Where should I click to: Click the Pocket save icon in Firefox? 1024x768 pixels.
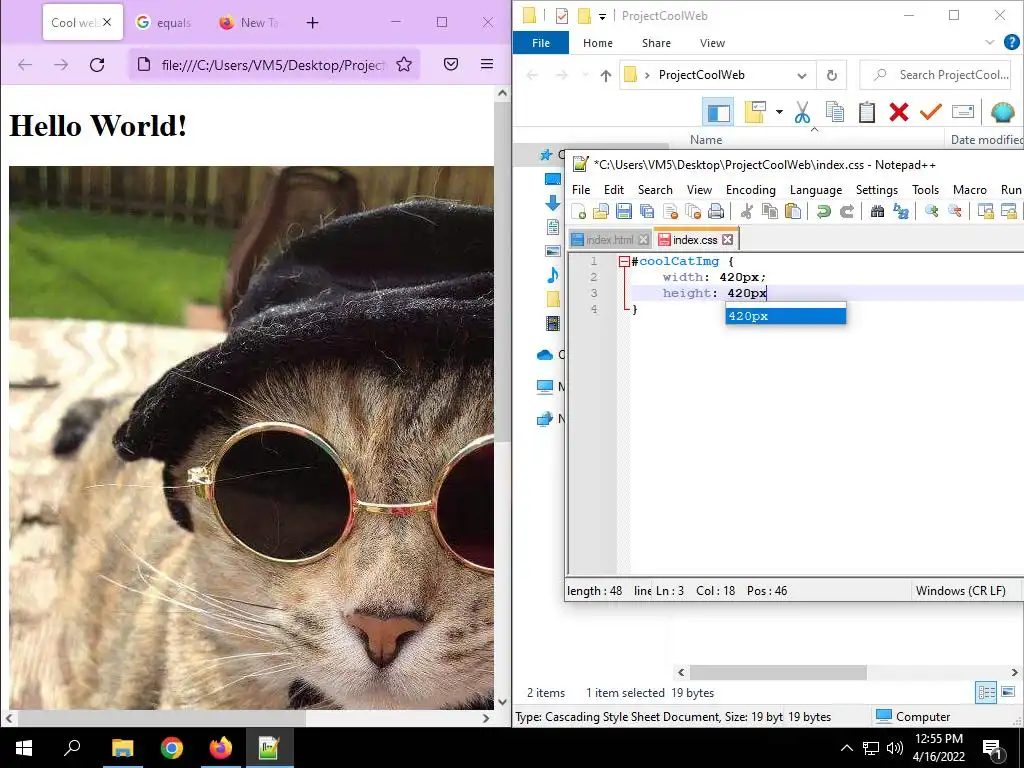point(451,64)
